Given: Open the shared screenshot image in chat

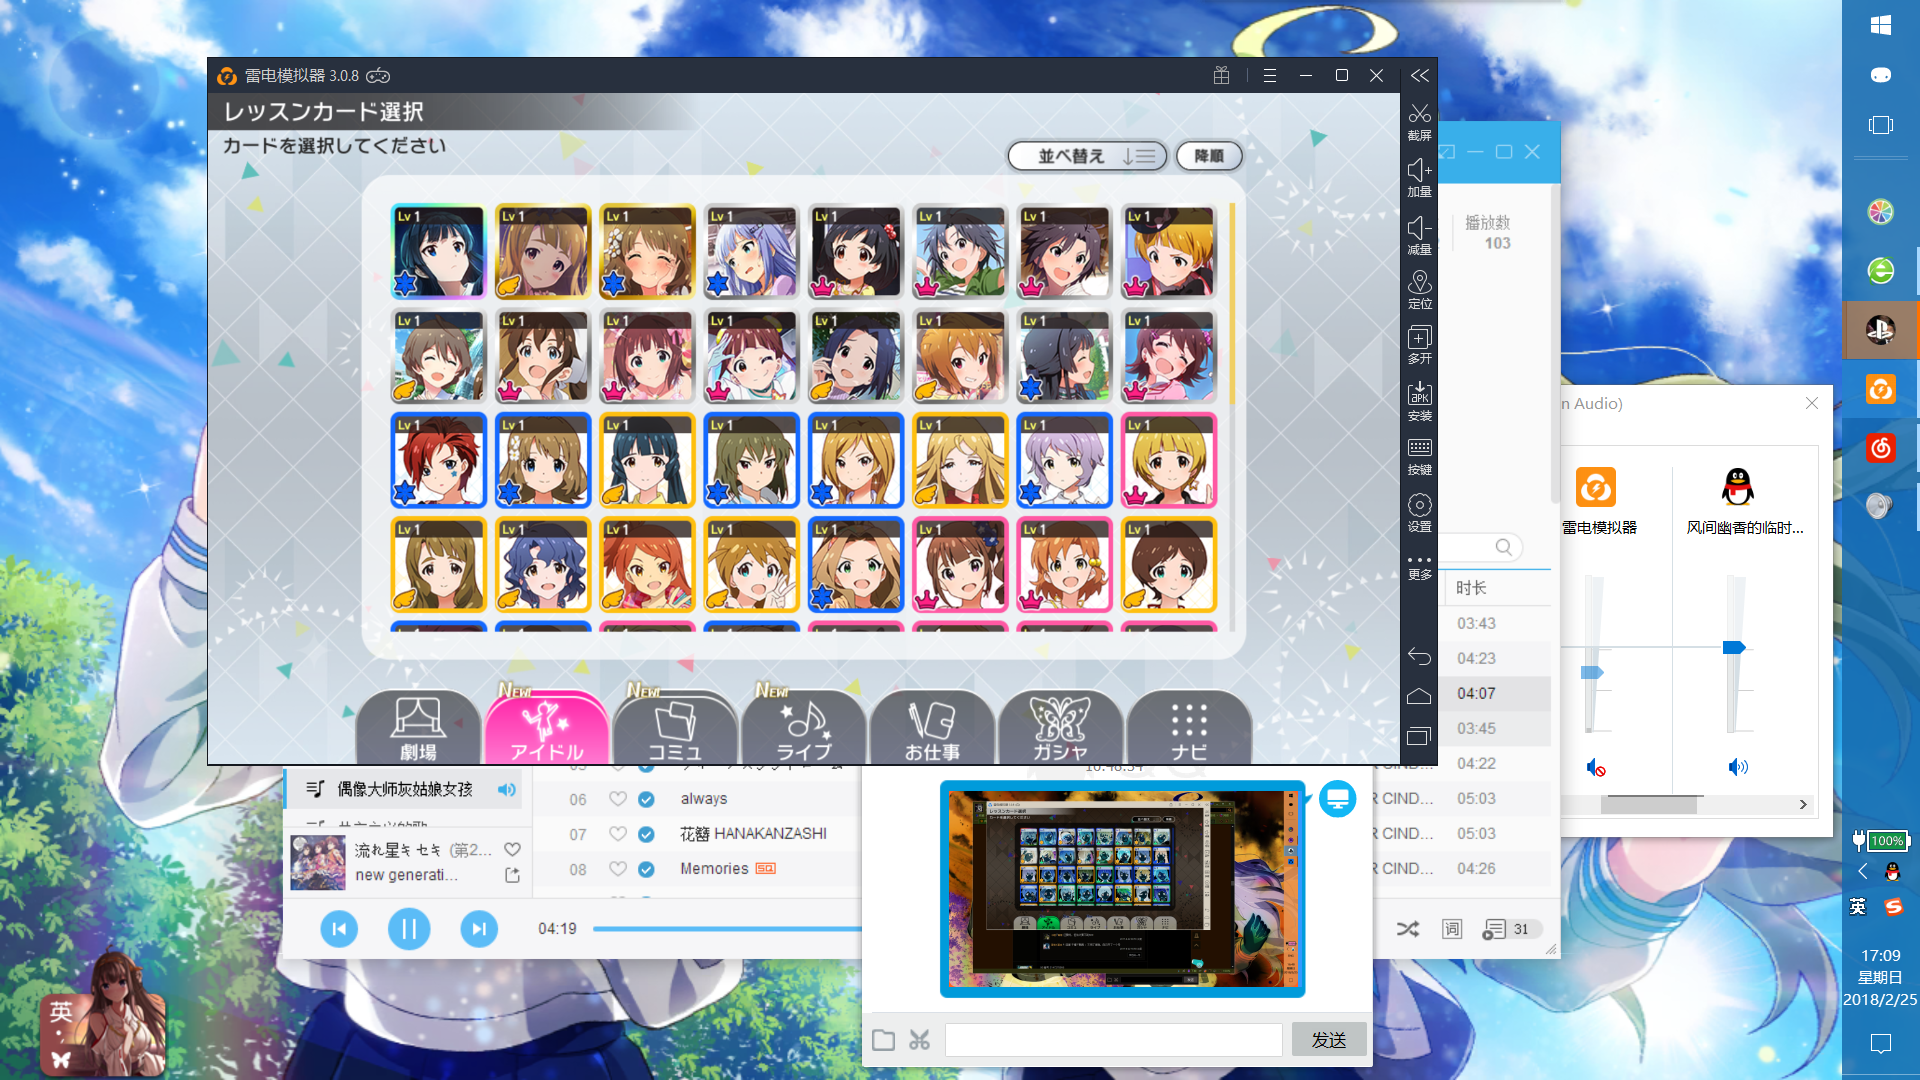Looking at the screenshot, I should tap(1122, 889).
